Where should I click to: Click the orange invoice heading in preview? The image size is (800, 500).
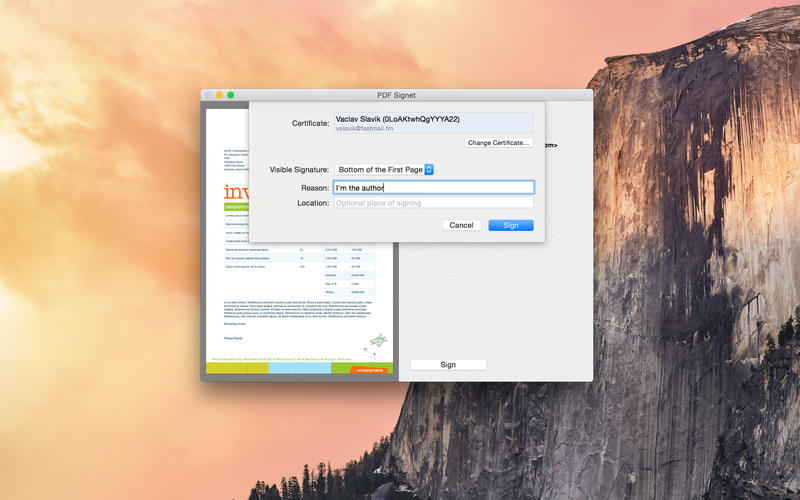236,192
